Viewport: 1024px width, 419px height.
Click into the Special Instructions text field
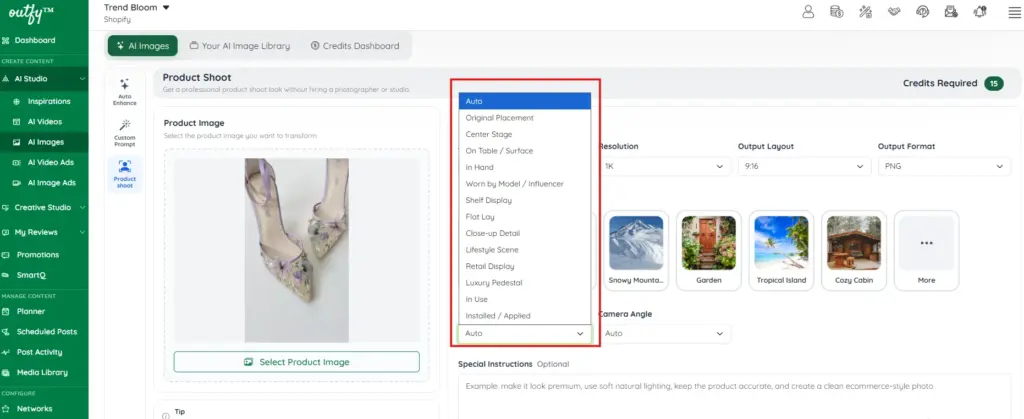tap(735, 397)
